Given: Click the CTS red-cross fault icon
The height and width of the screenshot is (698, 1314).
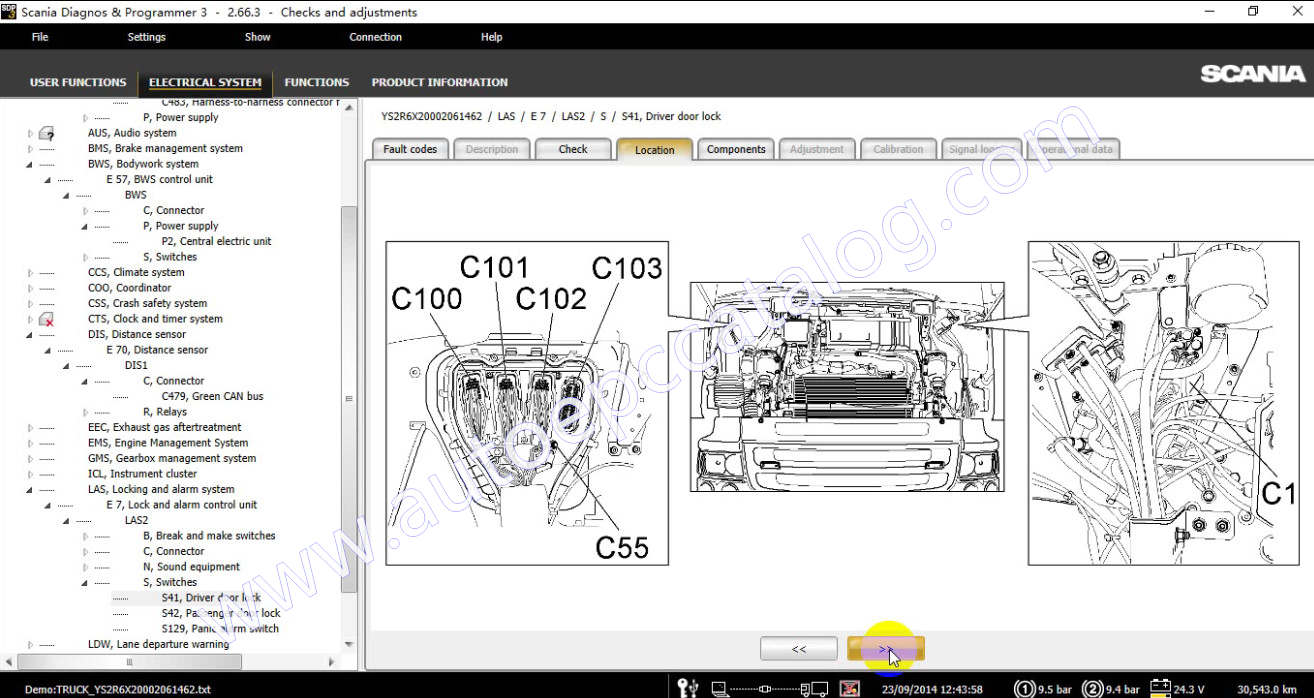Looking at the screenshot, I should (x=46, y=319).
